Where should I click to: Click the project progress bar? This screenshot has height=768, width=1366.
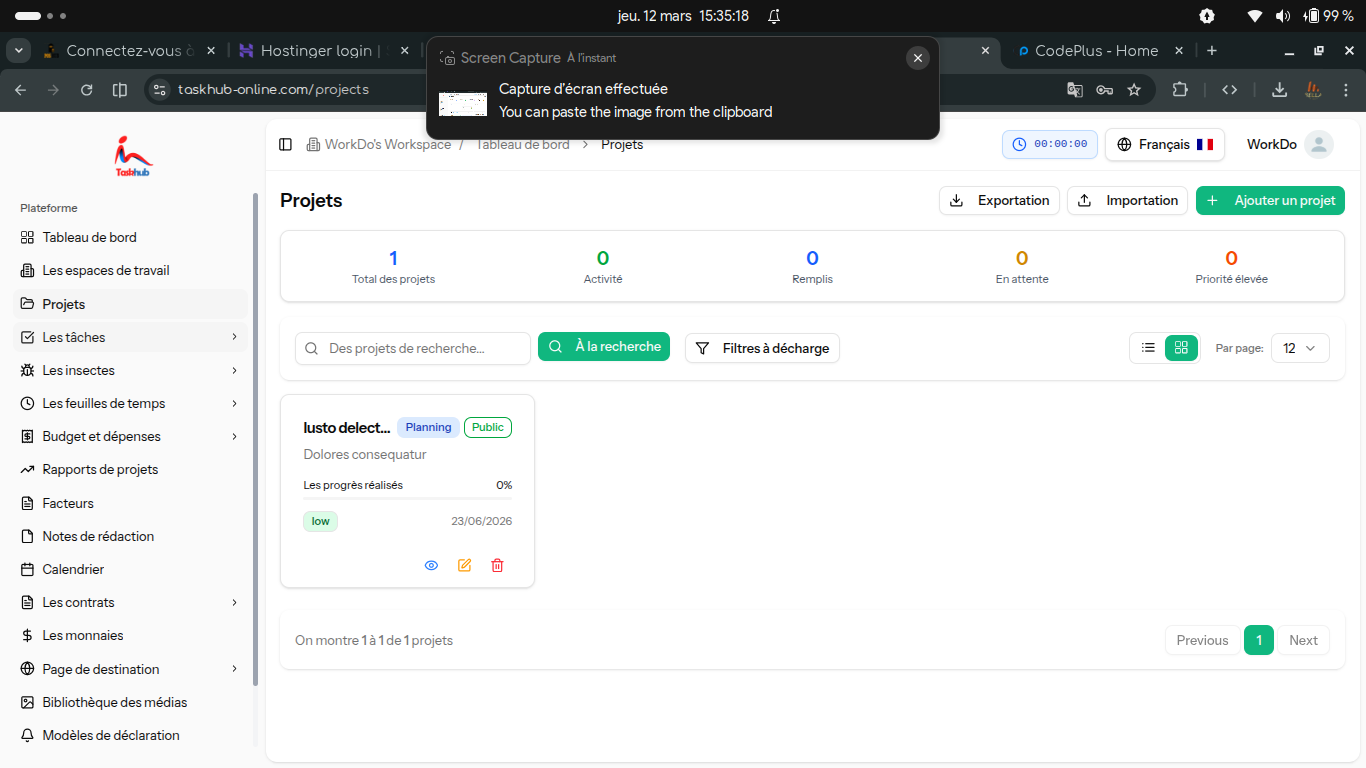tap(407, 498)
